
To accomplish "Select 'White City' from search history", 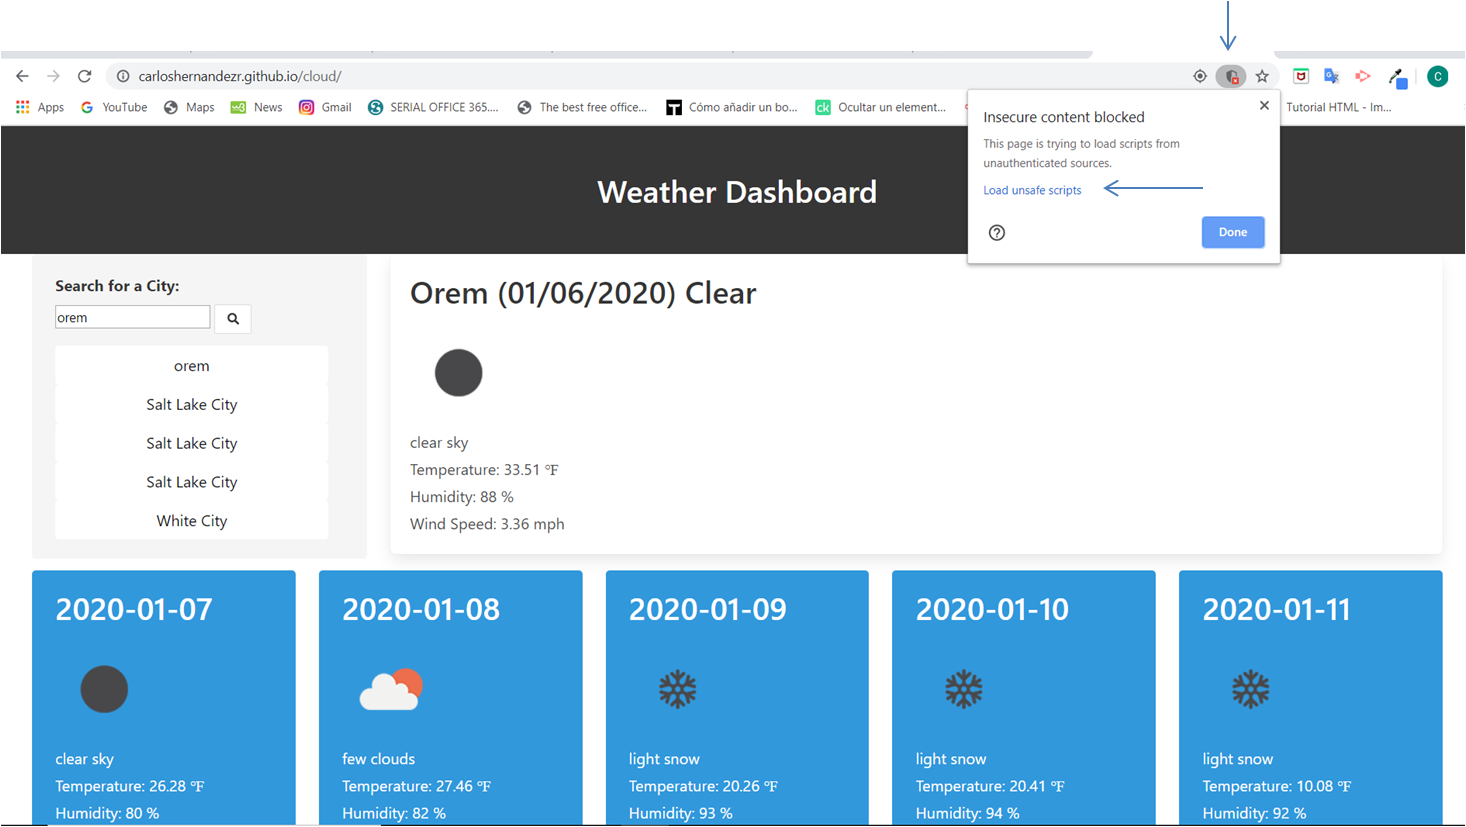I will [192, 521].
